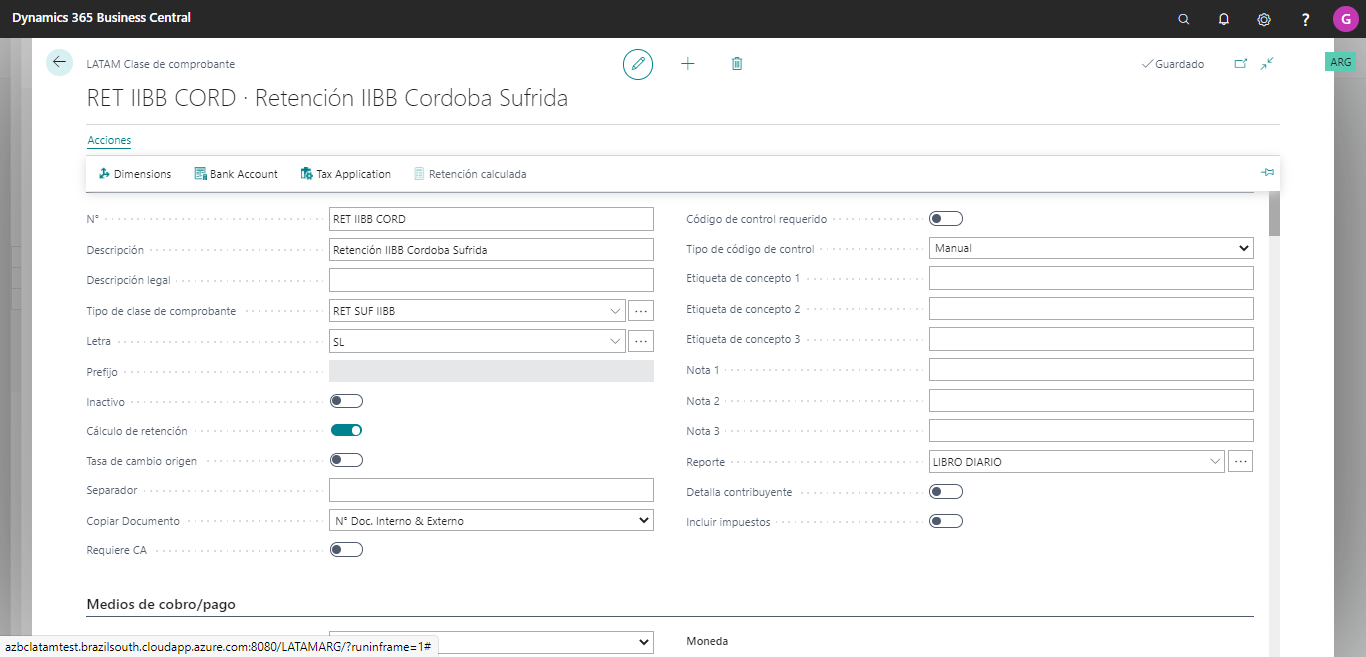The width and height of the screenshot is (1366, 657).
Task: Open Tax Application action
Action: [346, 174]
